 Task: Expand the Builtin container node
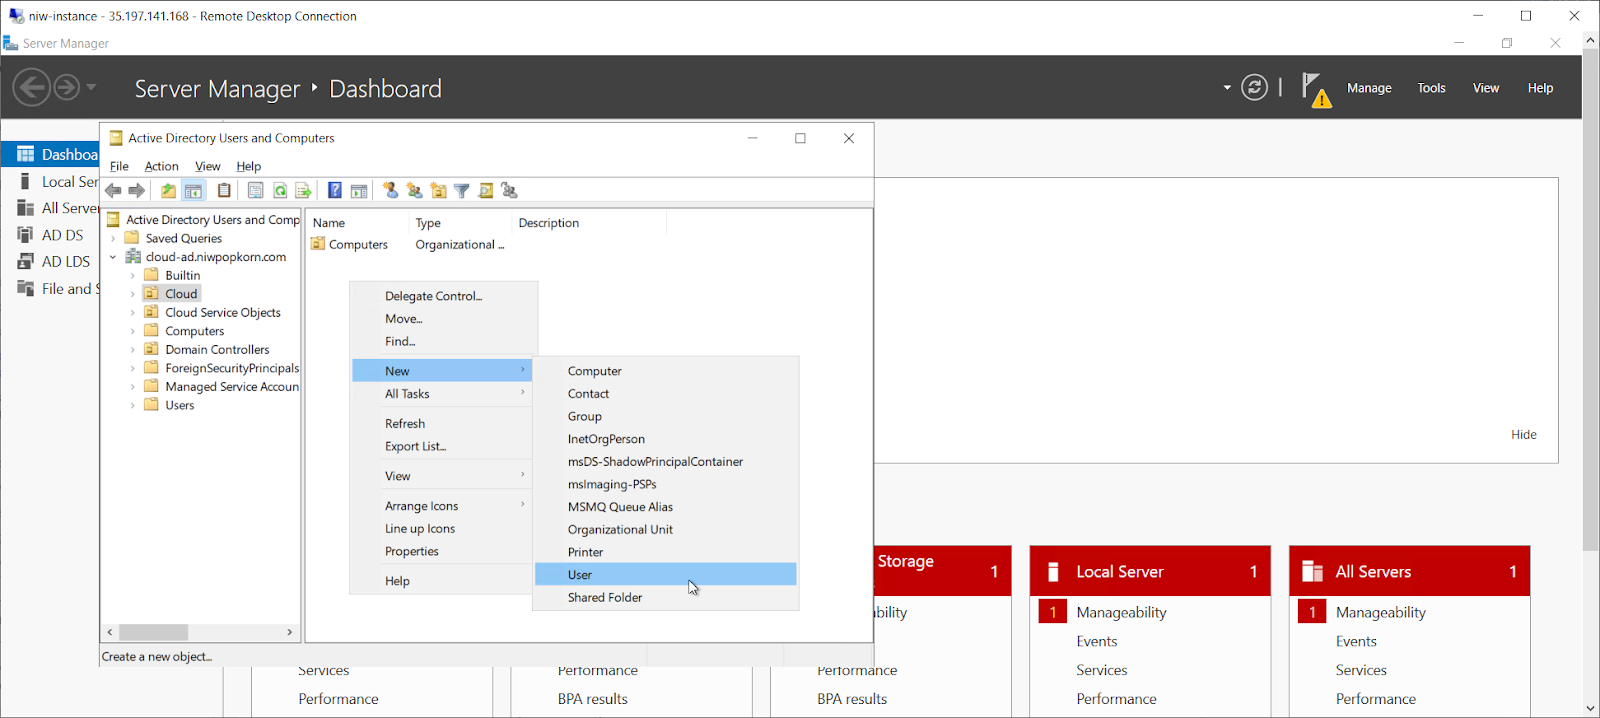point(132,275)
